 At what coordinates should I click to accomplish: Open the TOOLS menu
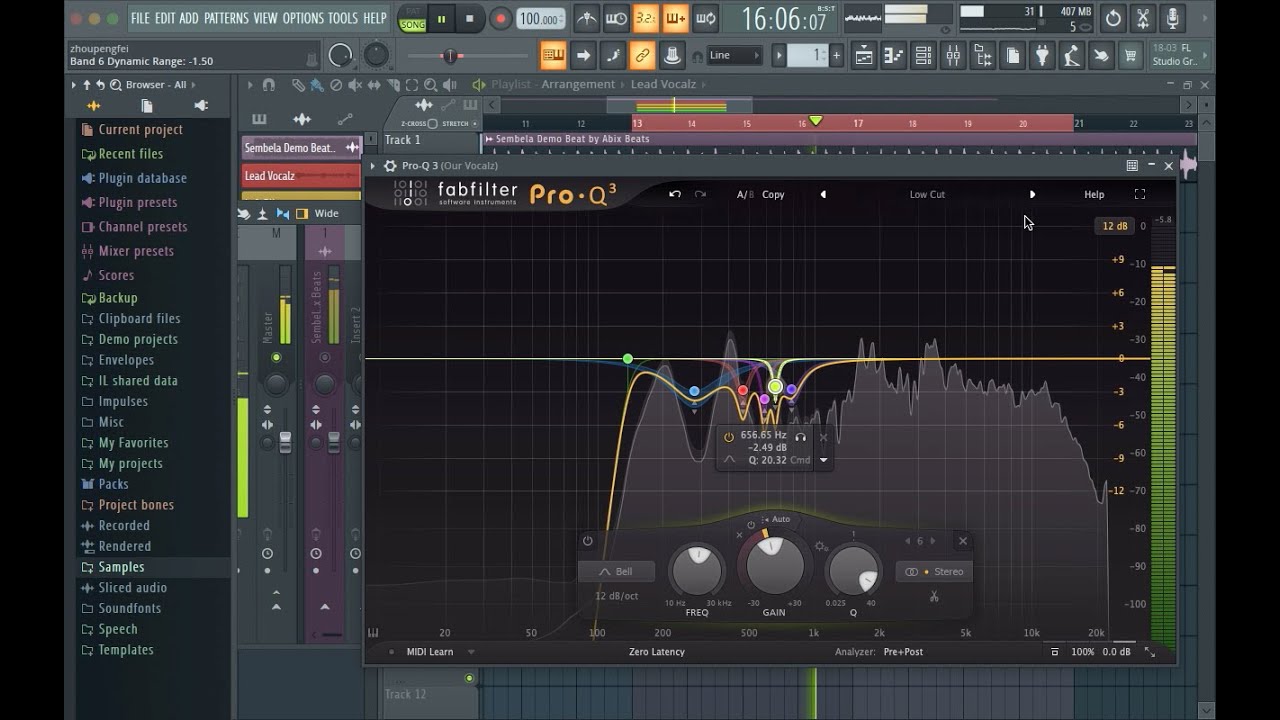[343, 18]
